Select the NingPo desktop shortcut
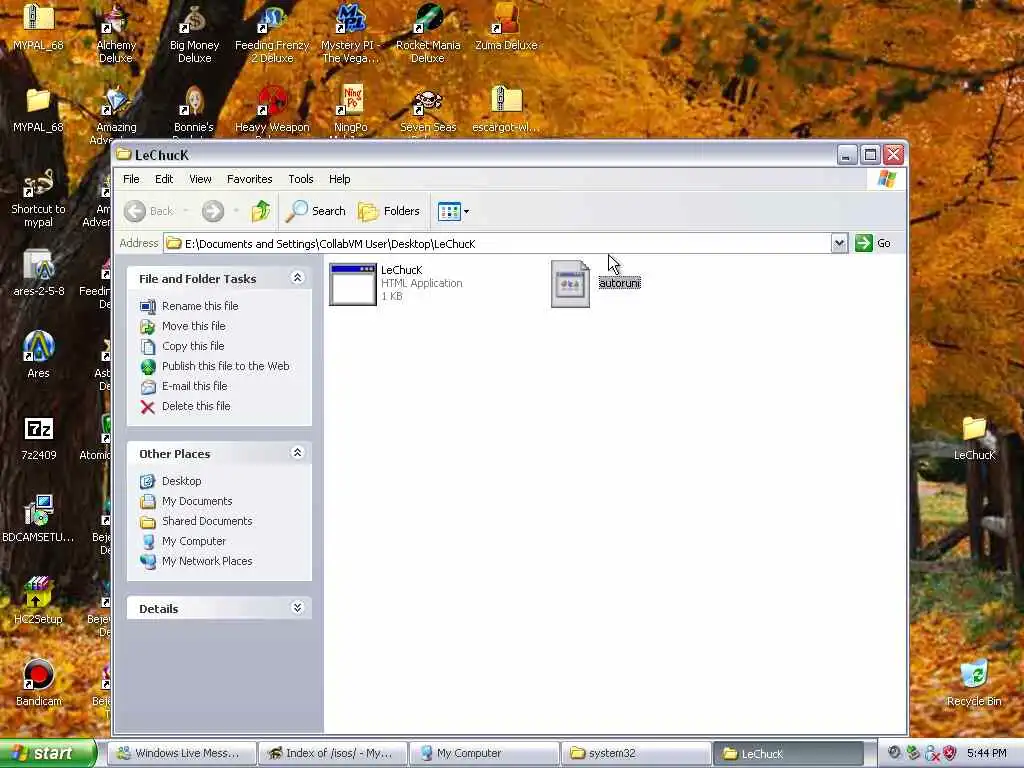This screenshot has height=768, width=1024. [x=351, y=110]
